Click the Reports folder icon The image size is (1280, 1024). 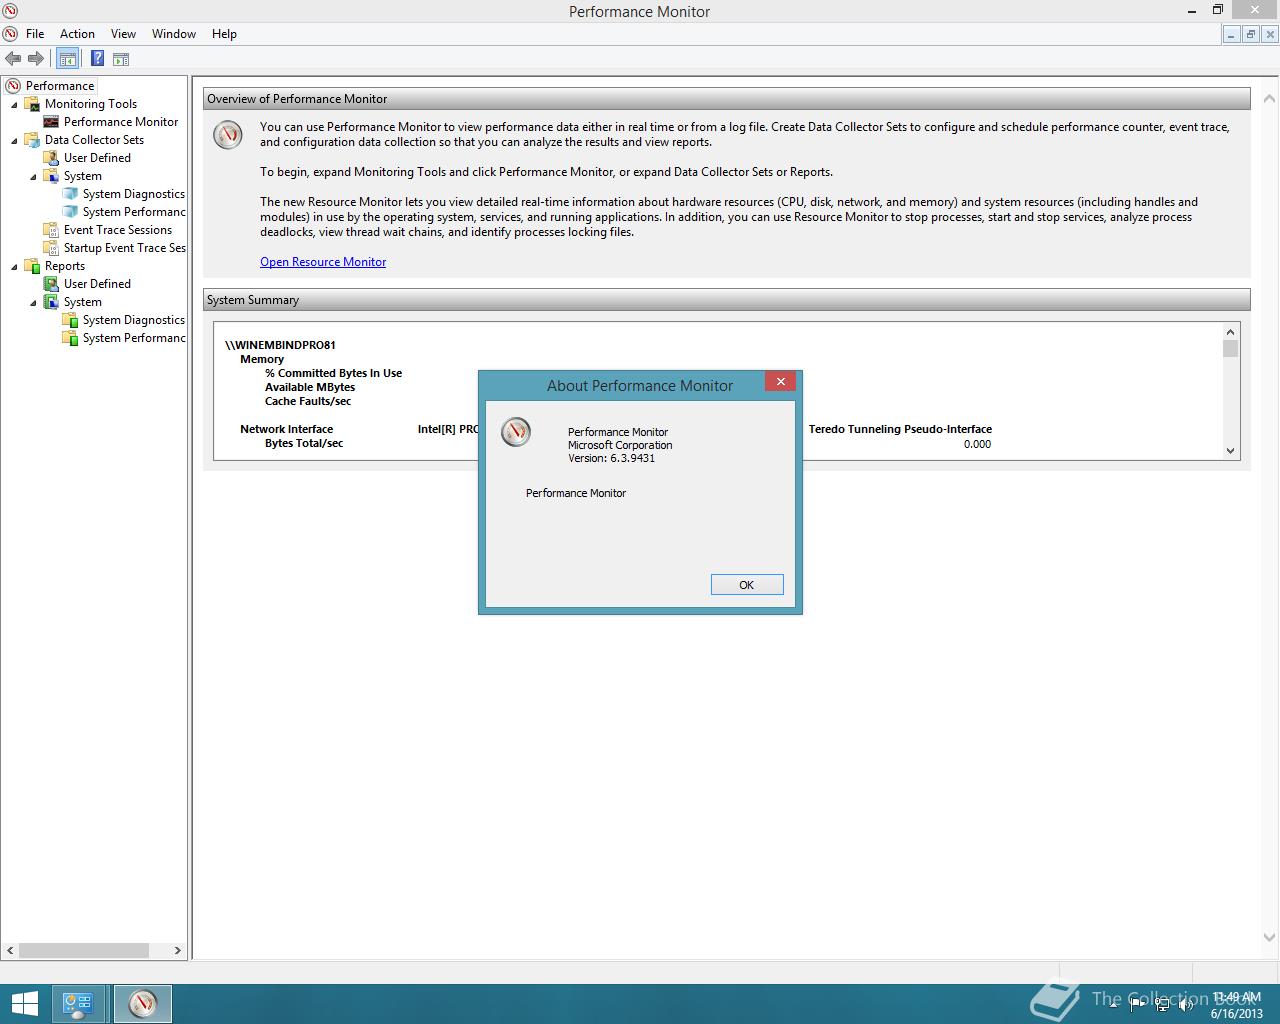(32, 266)
